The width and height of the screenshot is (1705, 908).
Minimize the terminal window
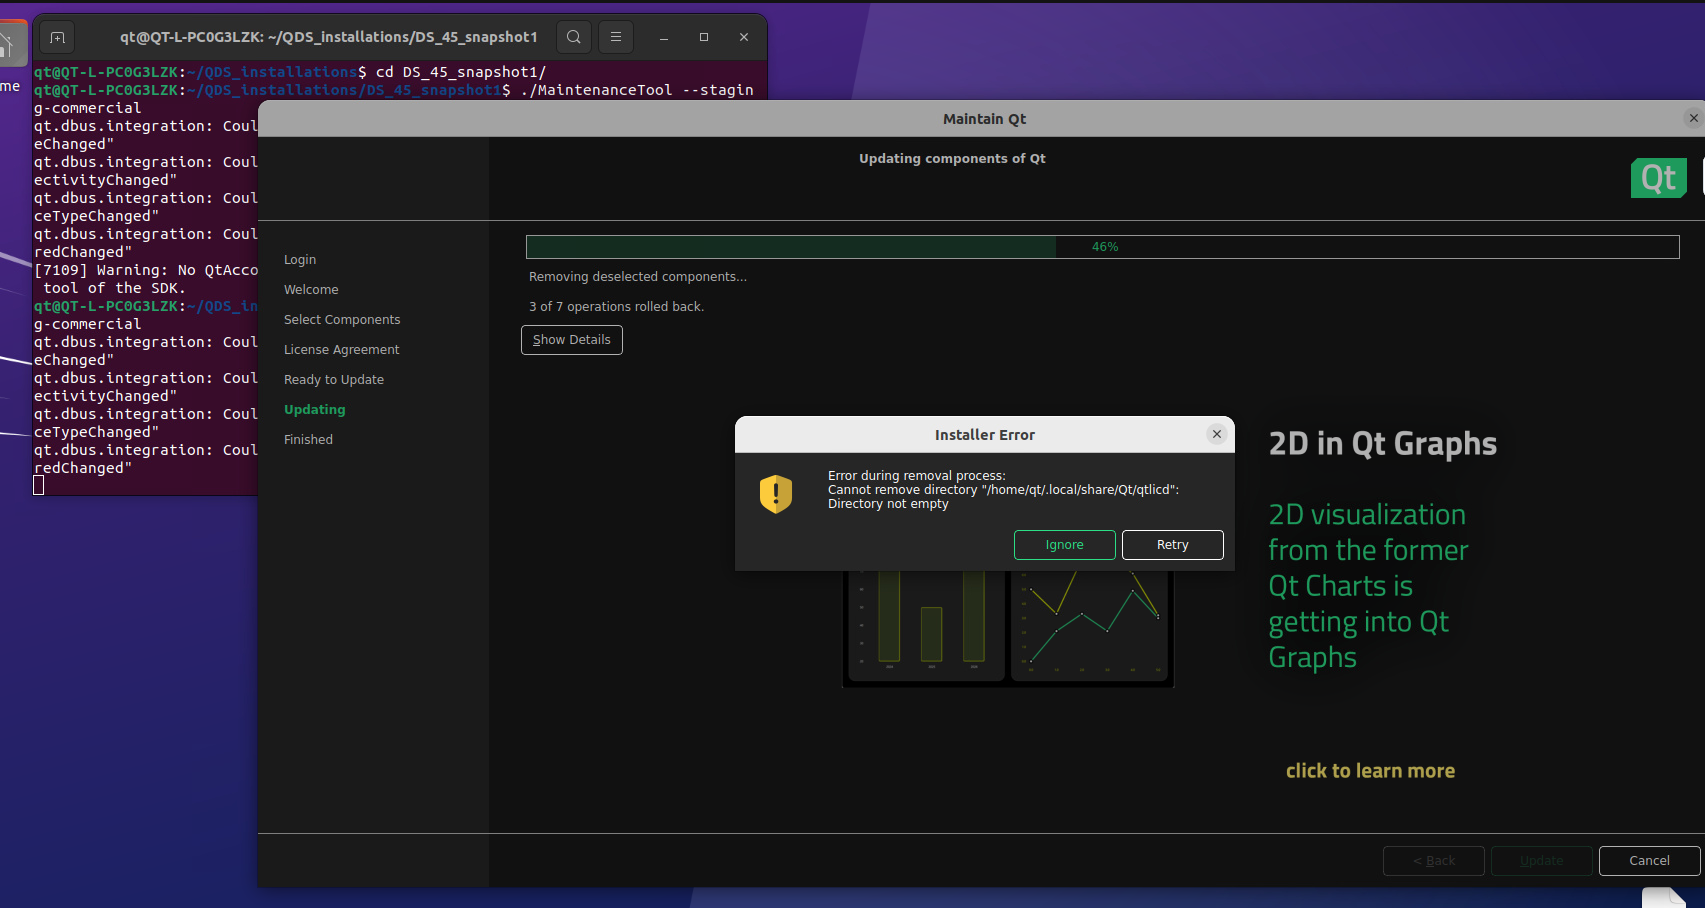[x=663, y=37]
